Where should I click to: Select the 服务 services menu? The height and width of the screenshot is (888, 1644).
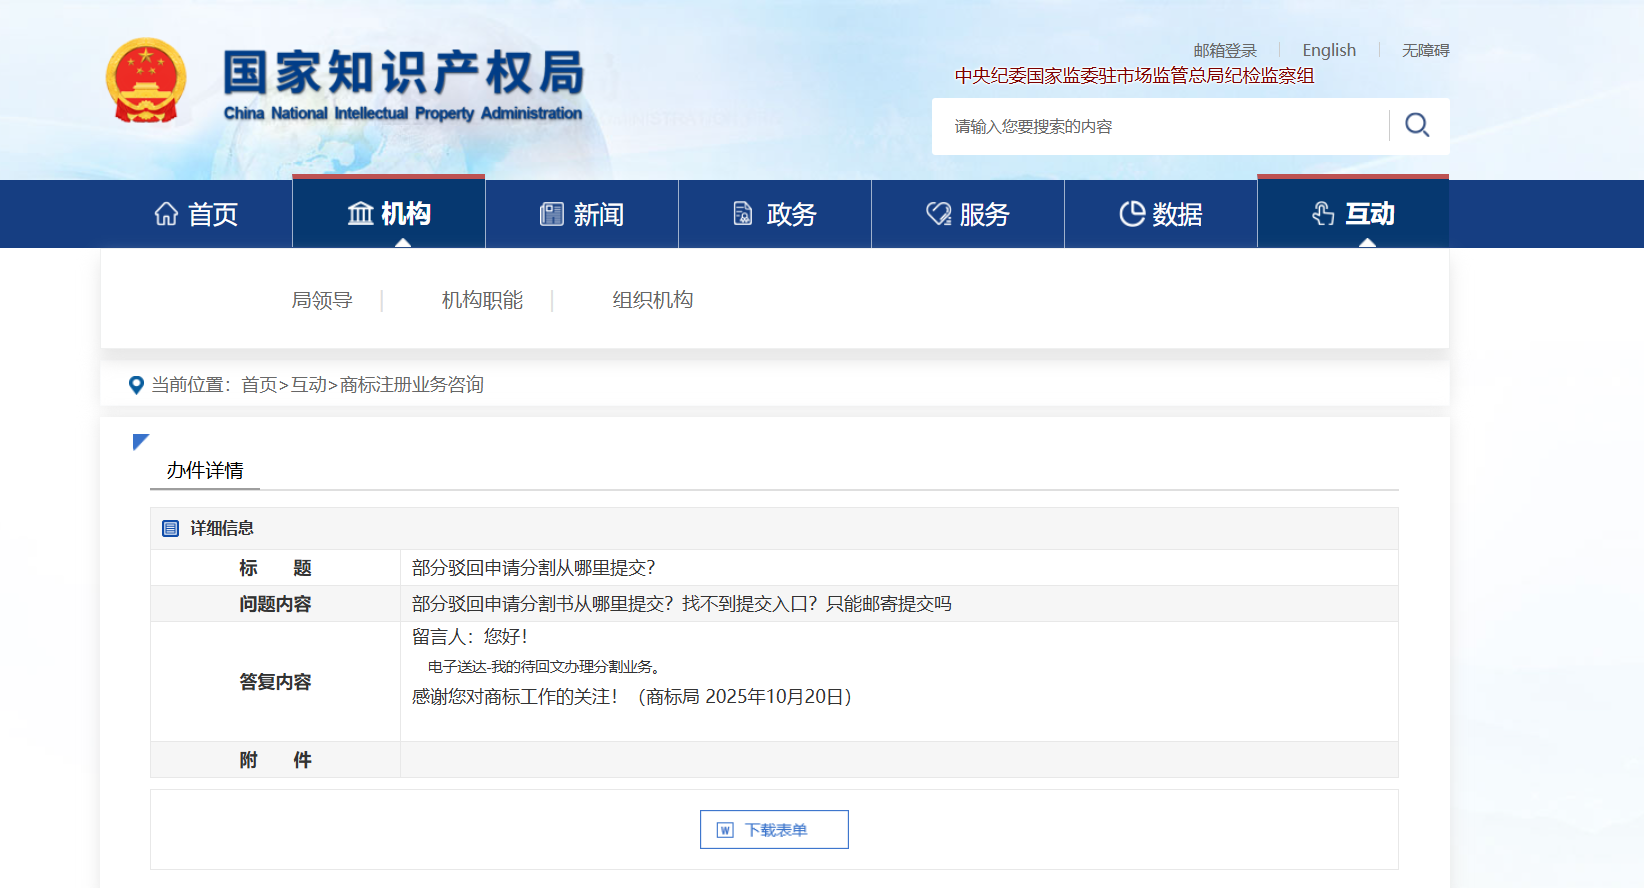click(968, 214)
